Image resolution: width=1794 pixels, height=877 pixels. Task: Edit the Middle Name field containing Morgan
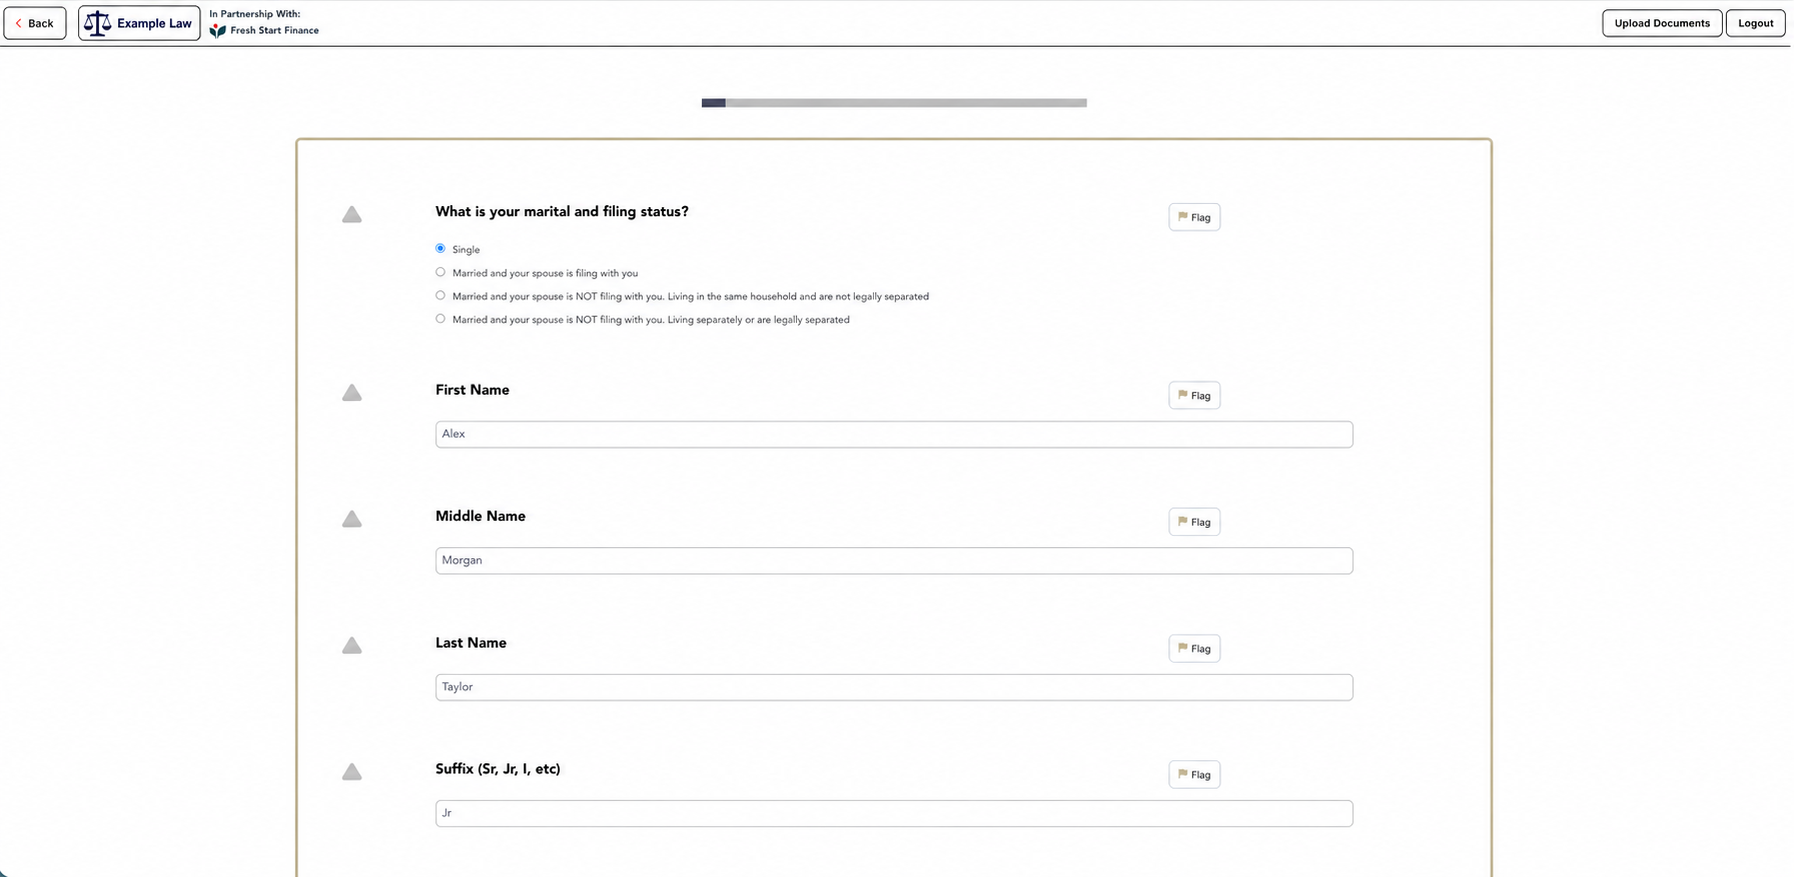894,561
